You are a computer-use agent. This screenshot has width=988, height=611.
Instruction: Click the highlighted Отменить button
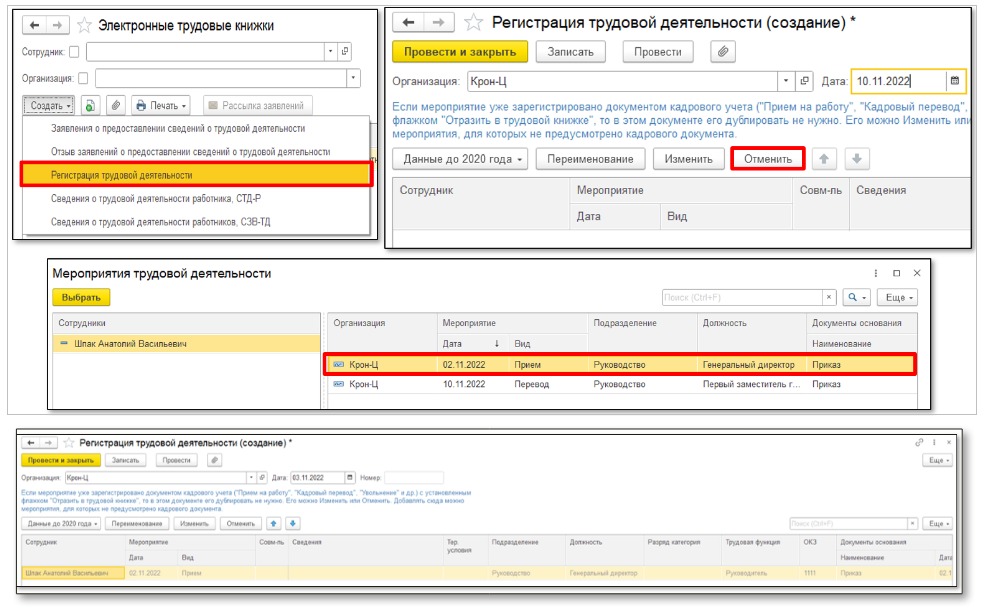pyautogui.click(x=767, y=159)
